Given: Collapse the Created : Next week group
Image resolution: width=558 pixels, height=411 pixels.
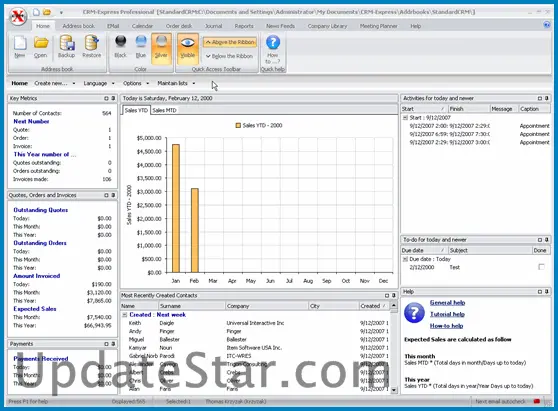Looking at the screenshot, I should pos(125,315).
